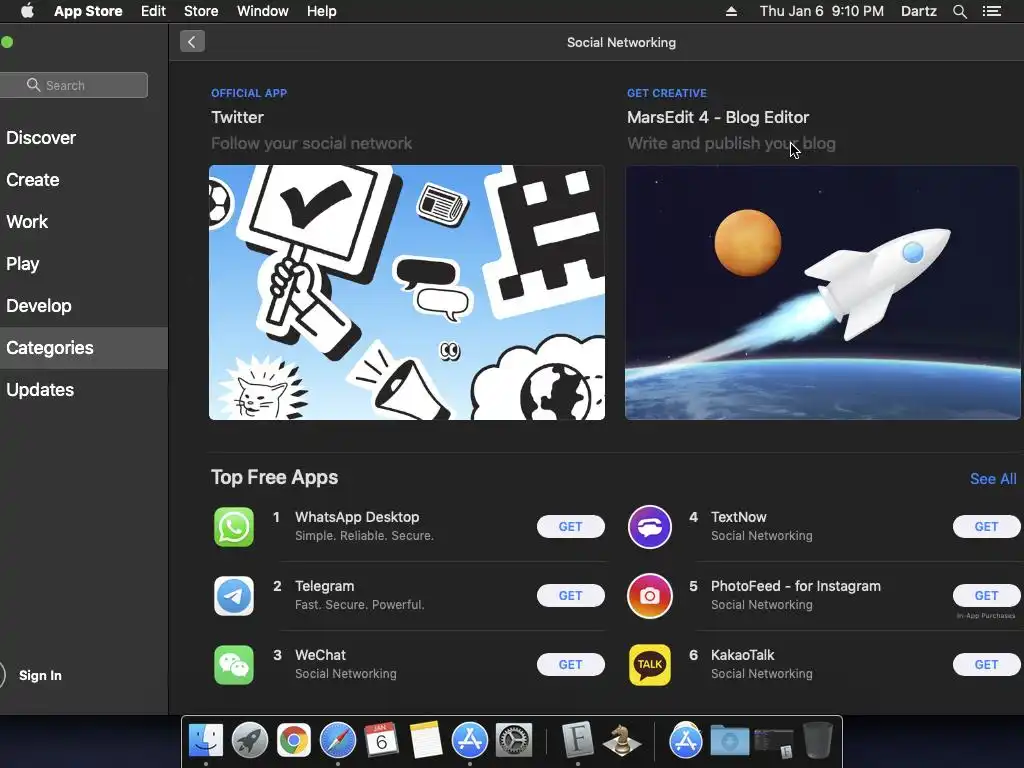The height and width of the screenshot is (768, 1024).
Task: Get TextNow
Action: [987, 526]
